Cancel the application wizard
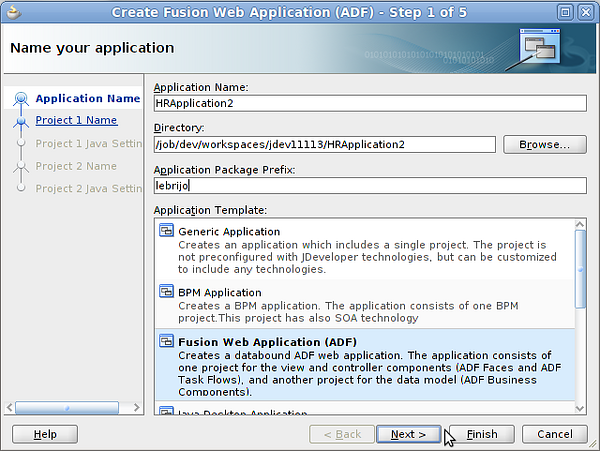This screenshot has height=451, width=600. (x=554, y=434)
